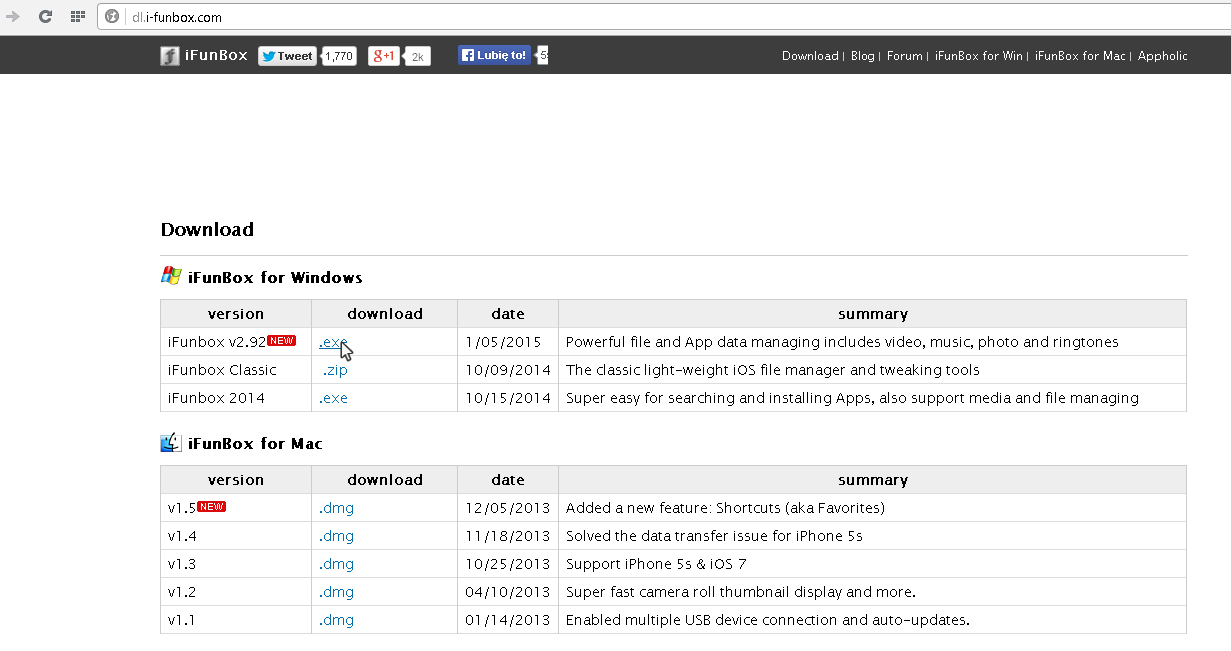This screenshot has height=651, width=1231.
Task: Click the iFunbox 2014 version cell
Action: point(236,398)
